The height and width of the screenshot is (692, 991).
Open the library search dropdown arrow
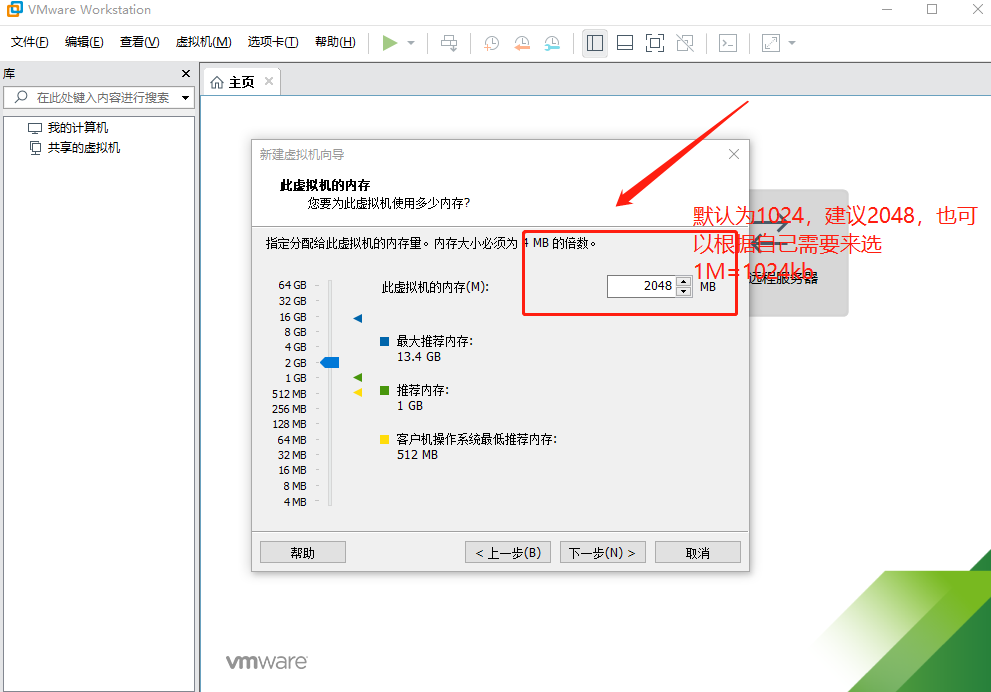pos(185,98)
